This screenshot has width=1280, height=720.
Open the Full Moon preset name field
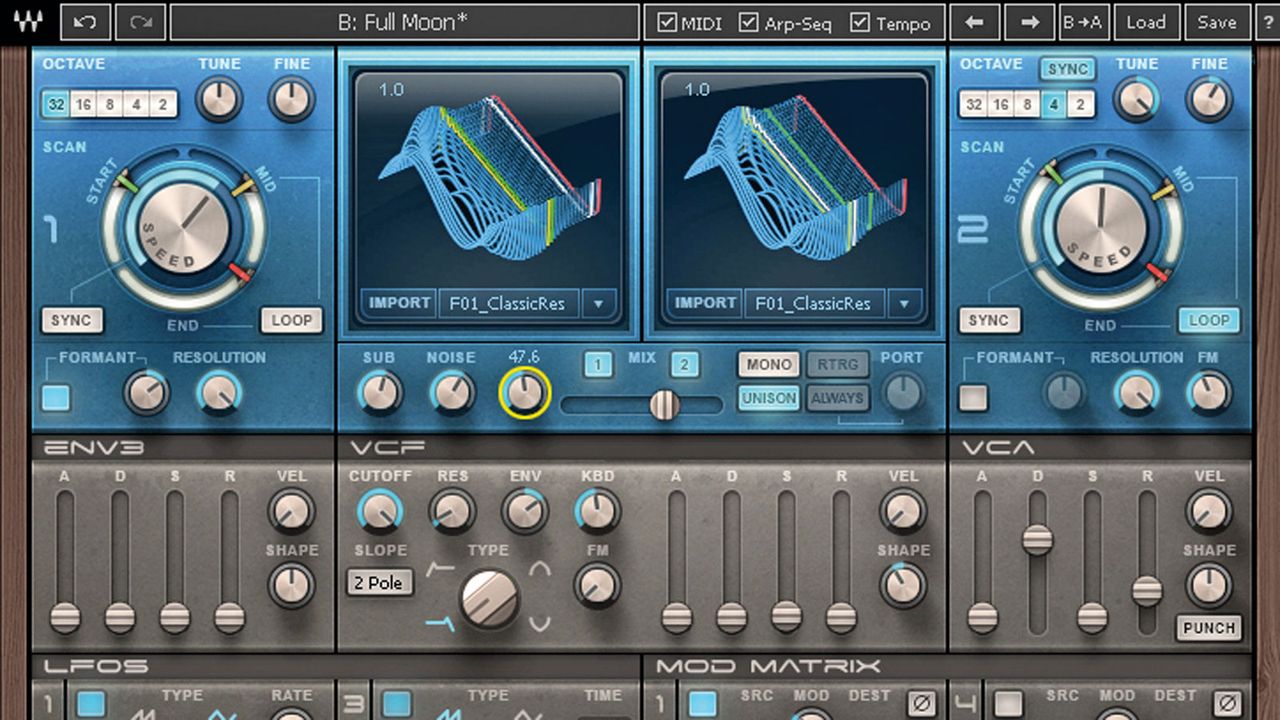pos(404,22)
